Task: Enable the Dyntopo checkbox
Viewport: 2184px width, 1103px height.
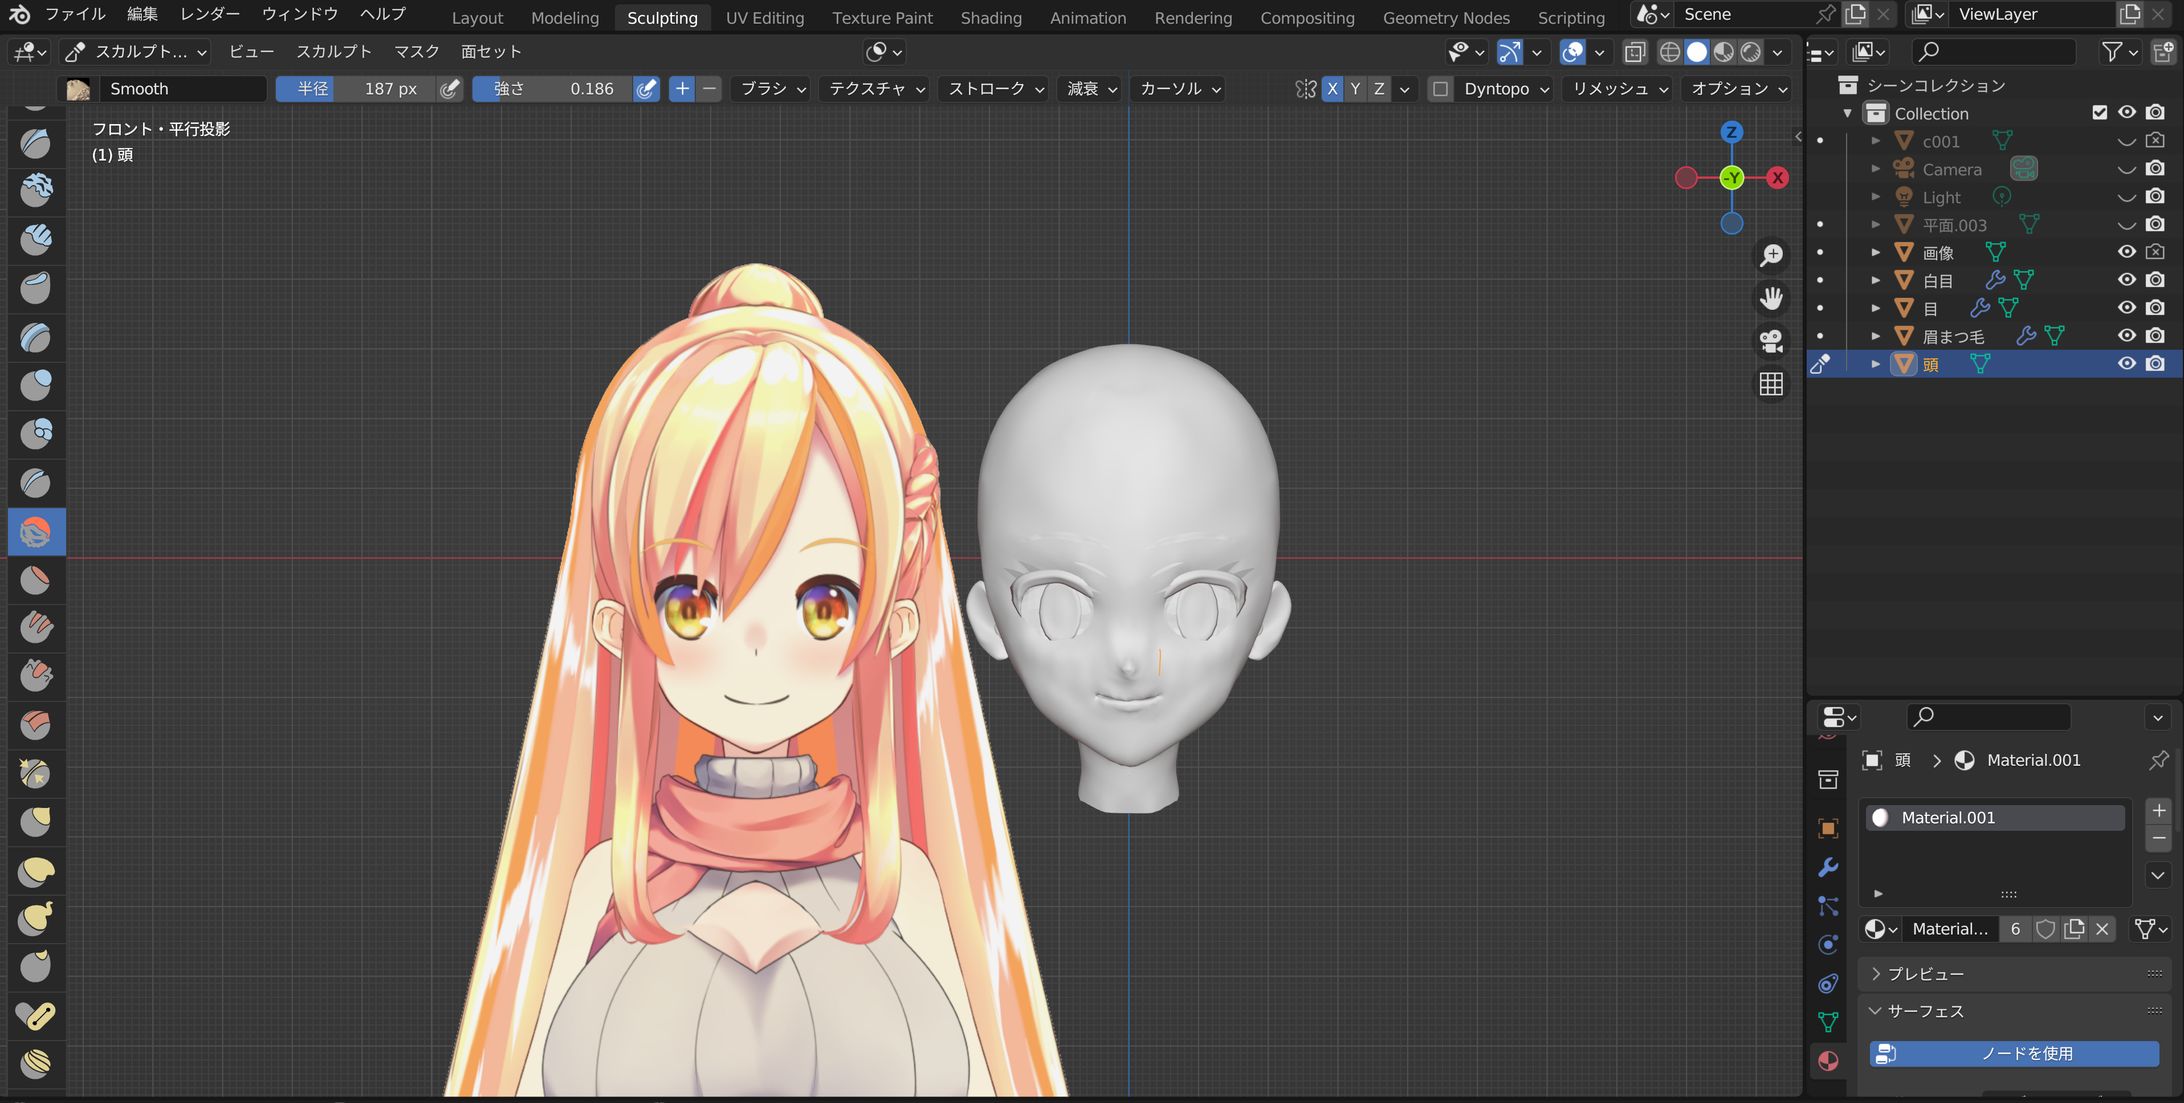Action: (x=1440, y=89)
